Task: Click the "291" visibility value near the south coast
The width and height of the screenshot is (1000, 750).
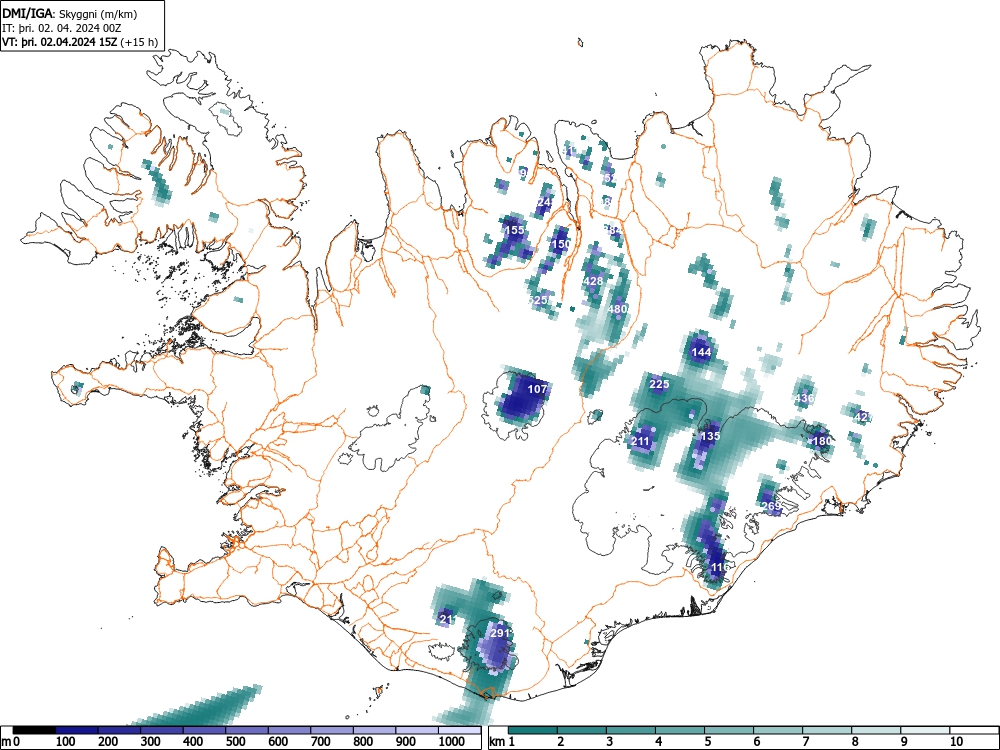Action: click(500, 633)
